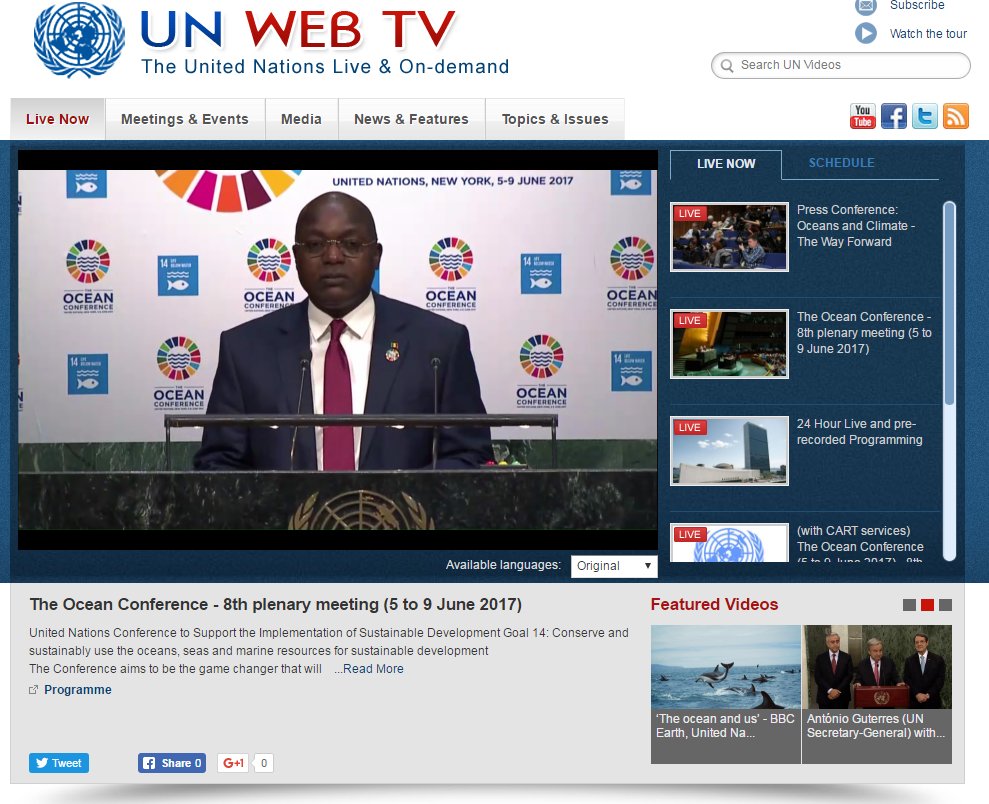The height and width of the screenshot is (804, 989).
Task: Select the LIVE NOW panel tab
Action: coord(726,164)
